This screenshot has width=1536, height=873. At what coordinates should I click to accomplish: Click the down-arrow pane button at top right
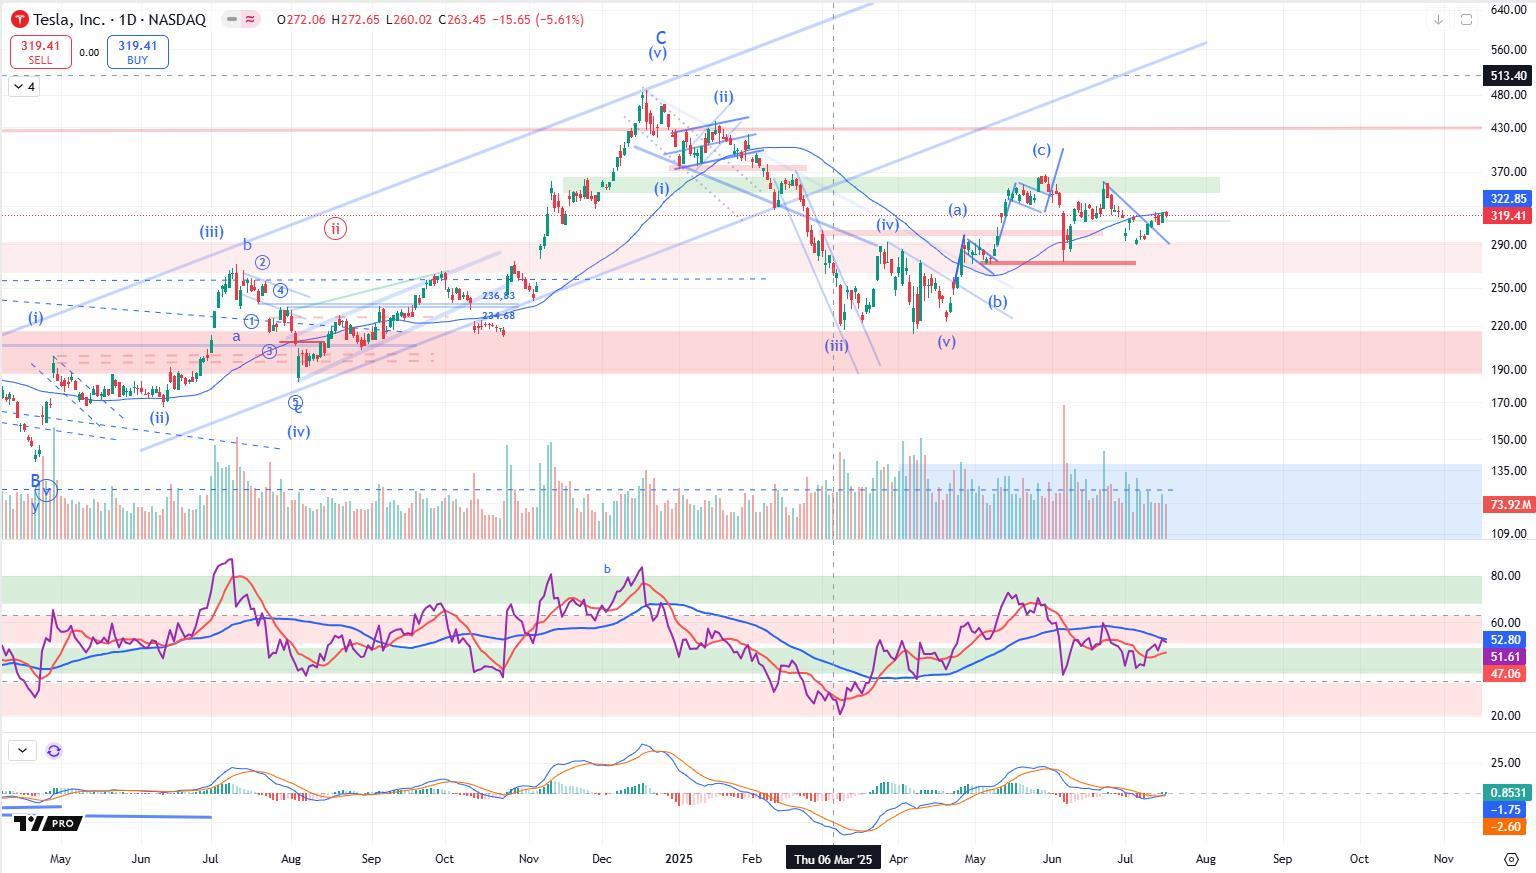(x=1438, y=19)
